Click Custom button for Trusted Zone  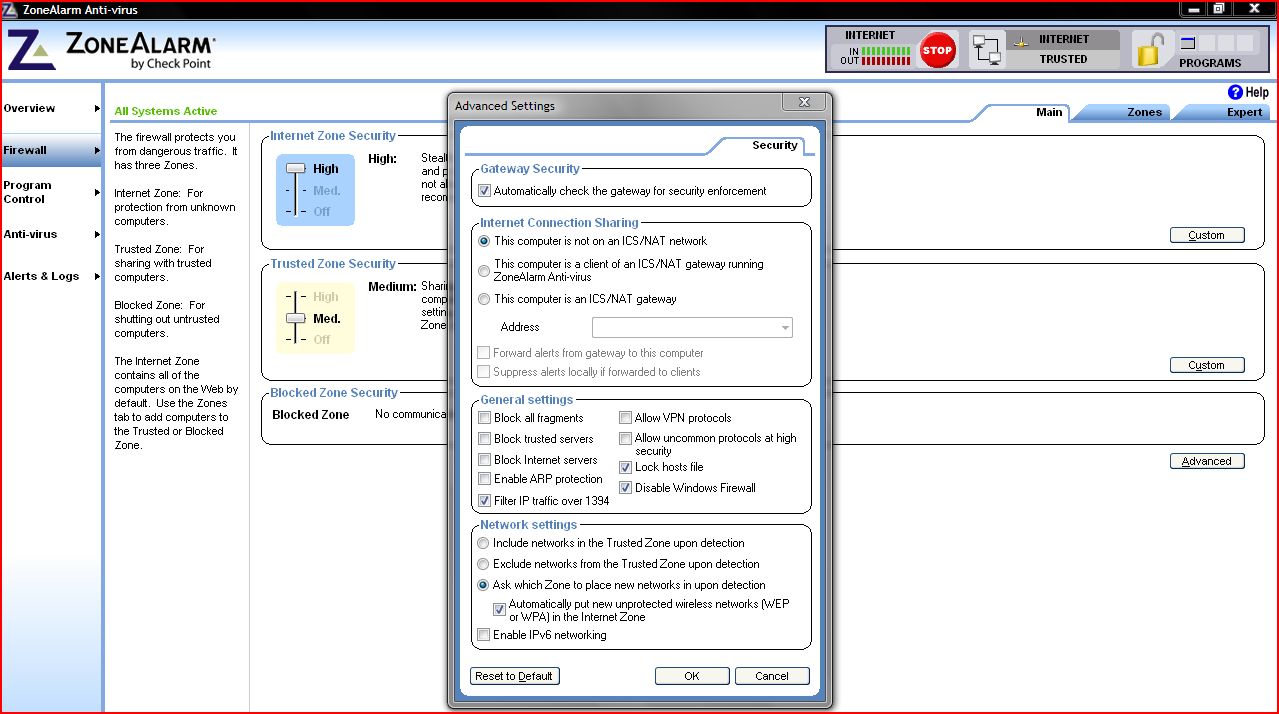pos(1207,365)
